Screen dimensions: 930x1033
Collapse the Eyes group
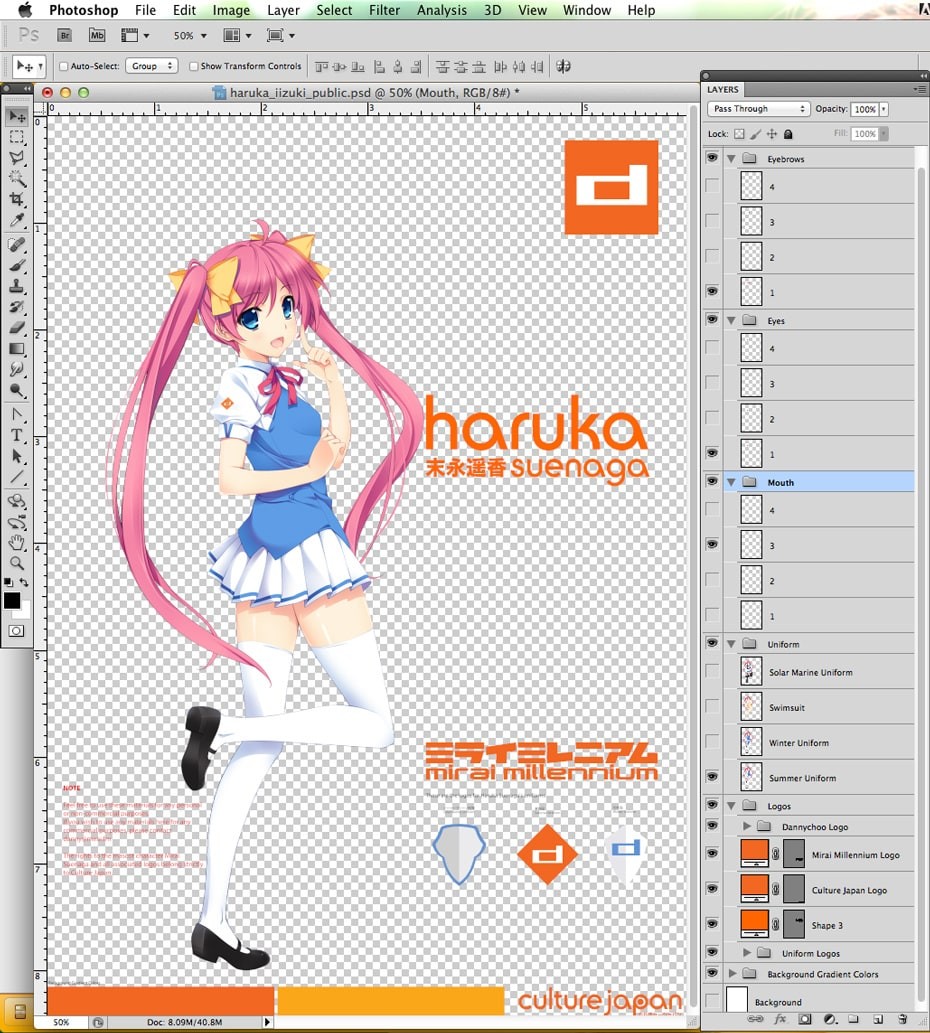pos(731,320)
